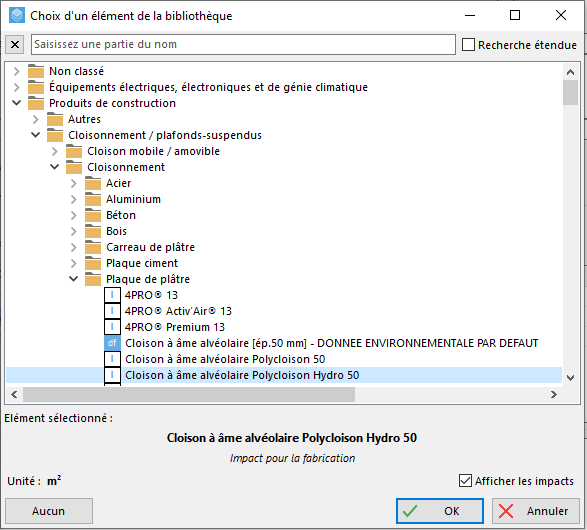The width and height of the screenshot is (587, 530).
Task: Click the horizontal scrollbar right arrow
Action: [554, 394]
